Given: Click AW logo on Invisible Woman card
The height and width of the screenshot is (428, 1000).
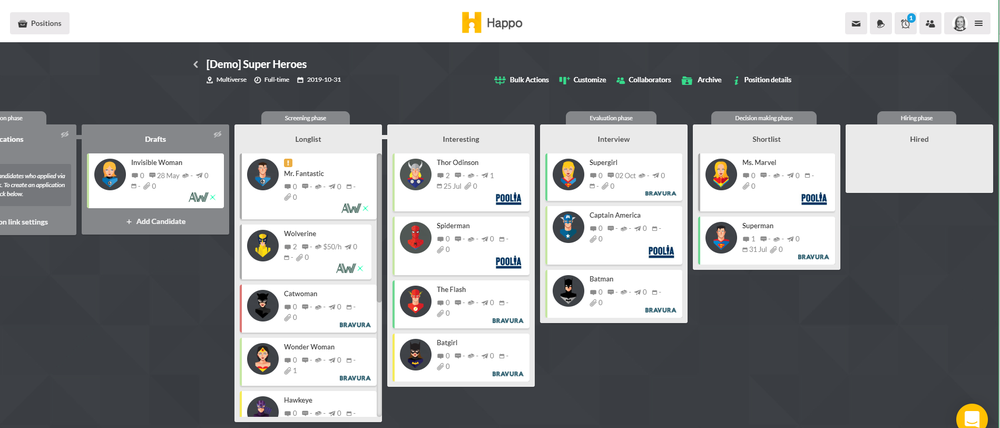Looking at the screenshot, I should [202, 197].
